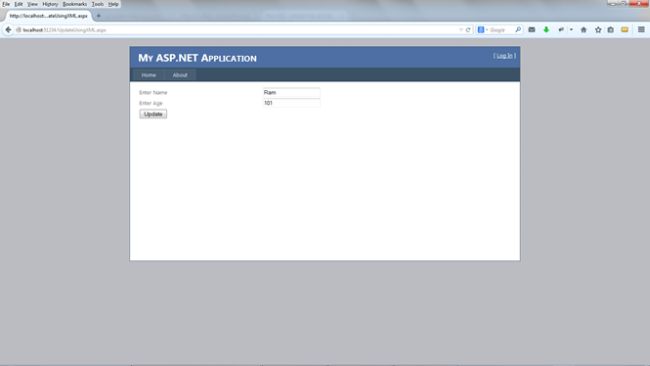Click the Log In link
This screenshot has width=650, height=366.
click(504, 56)
